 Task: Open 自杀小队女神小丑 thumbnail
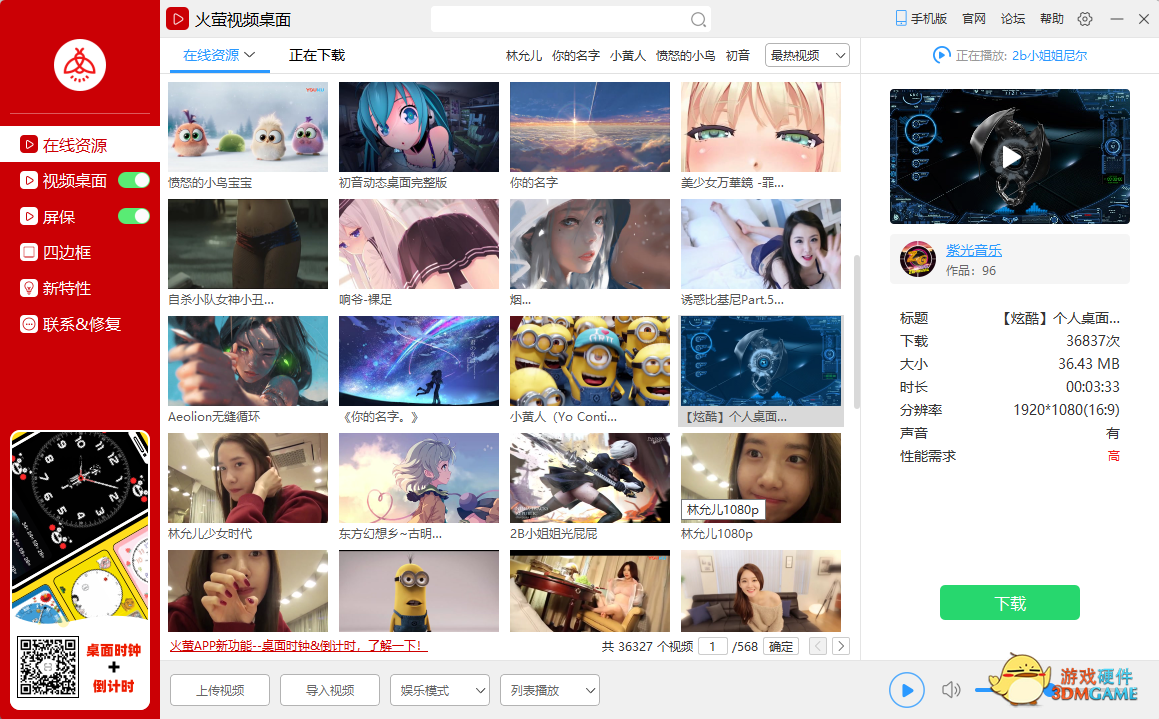tap(248, 244)
